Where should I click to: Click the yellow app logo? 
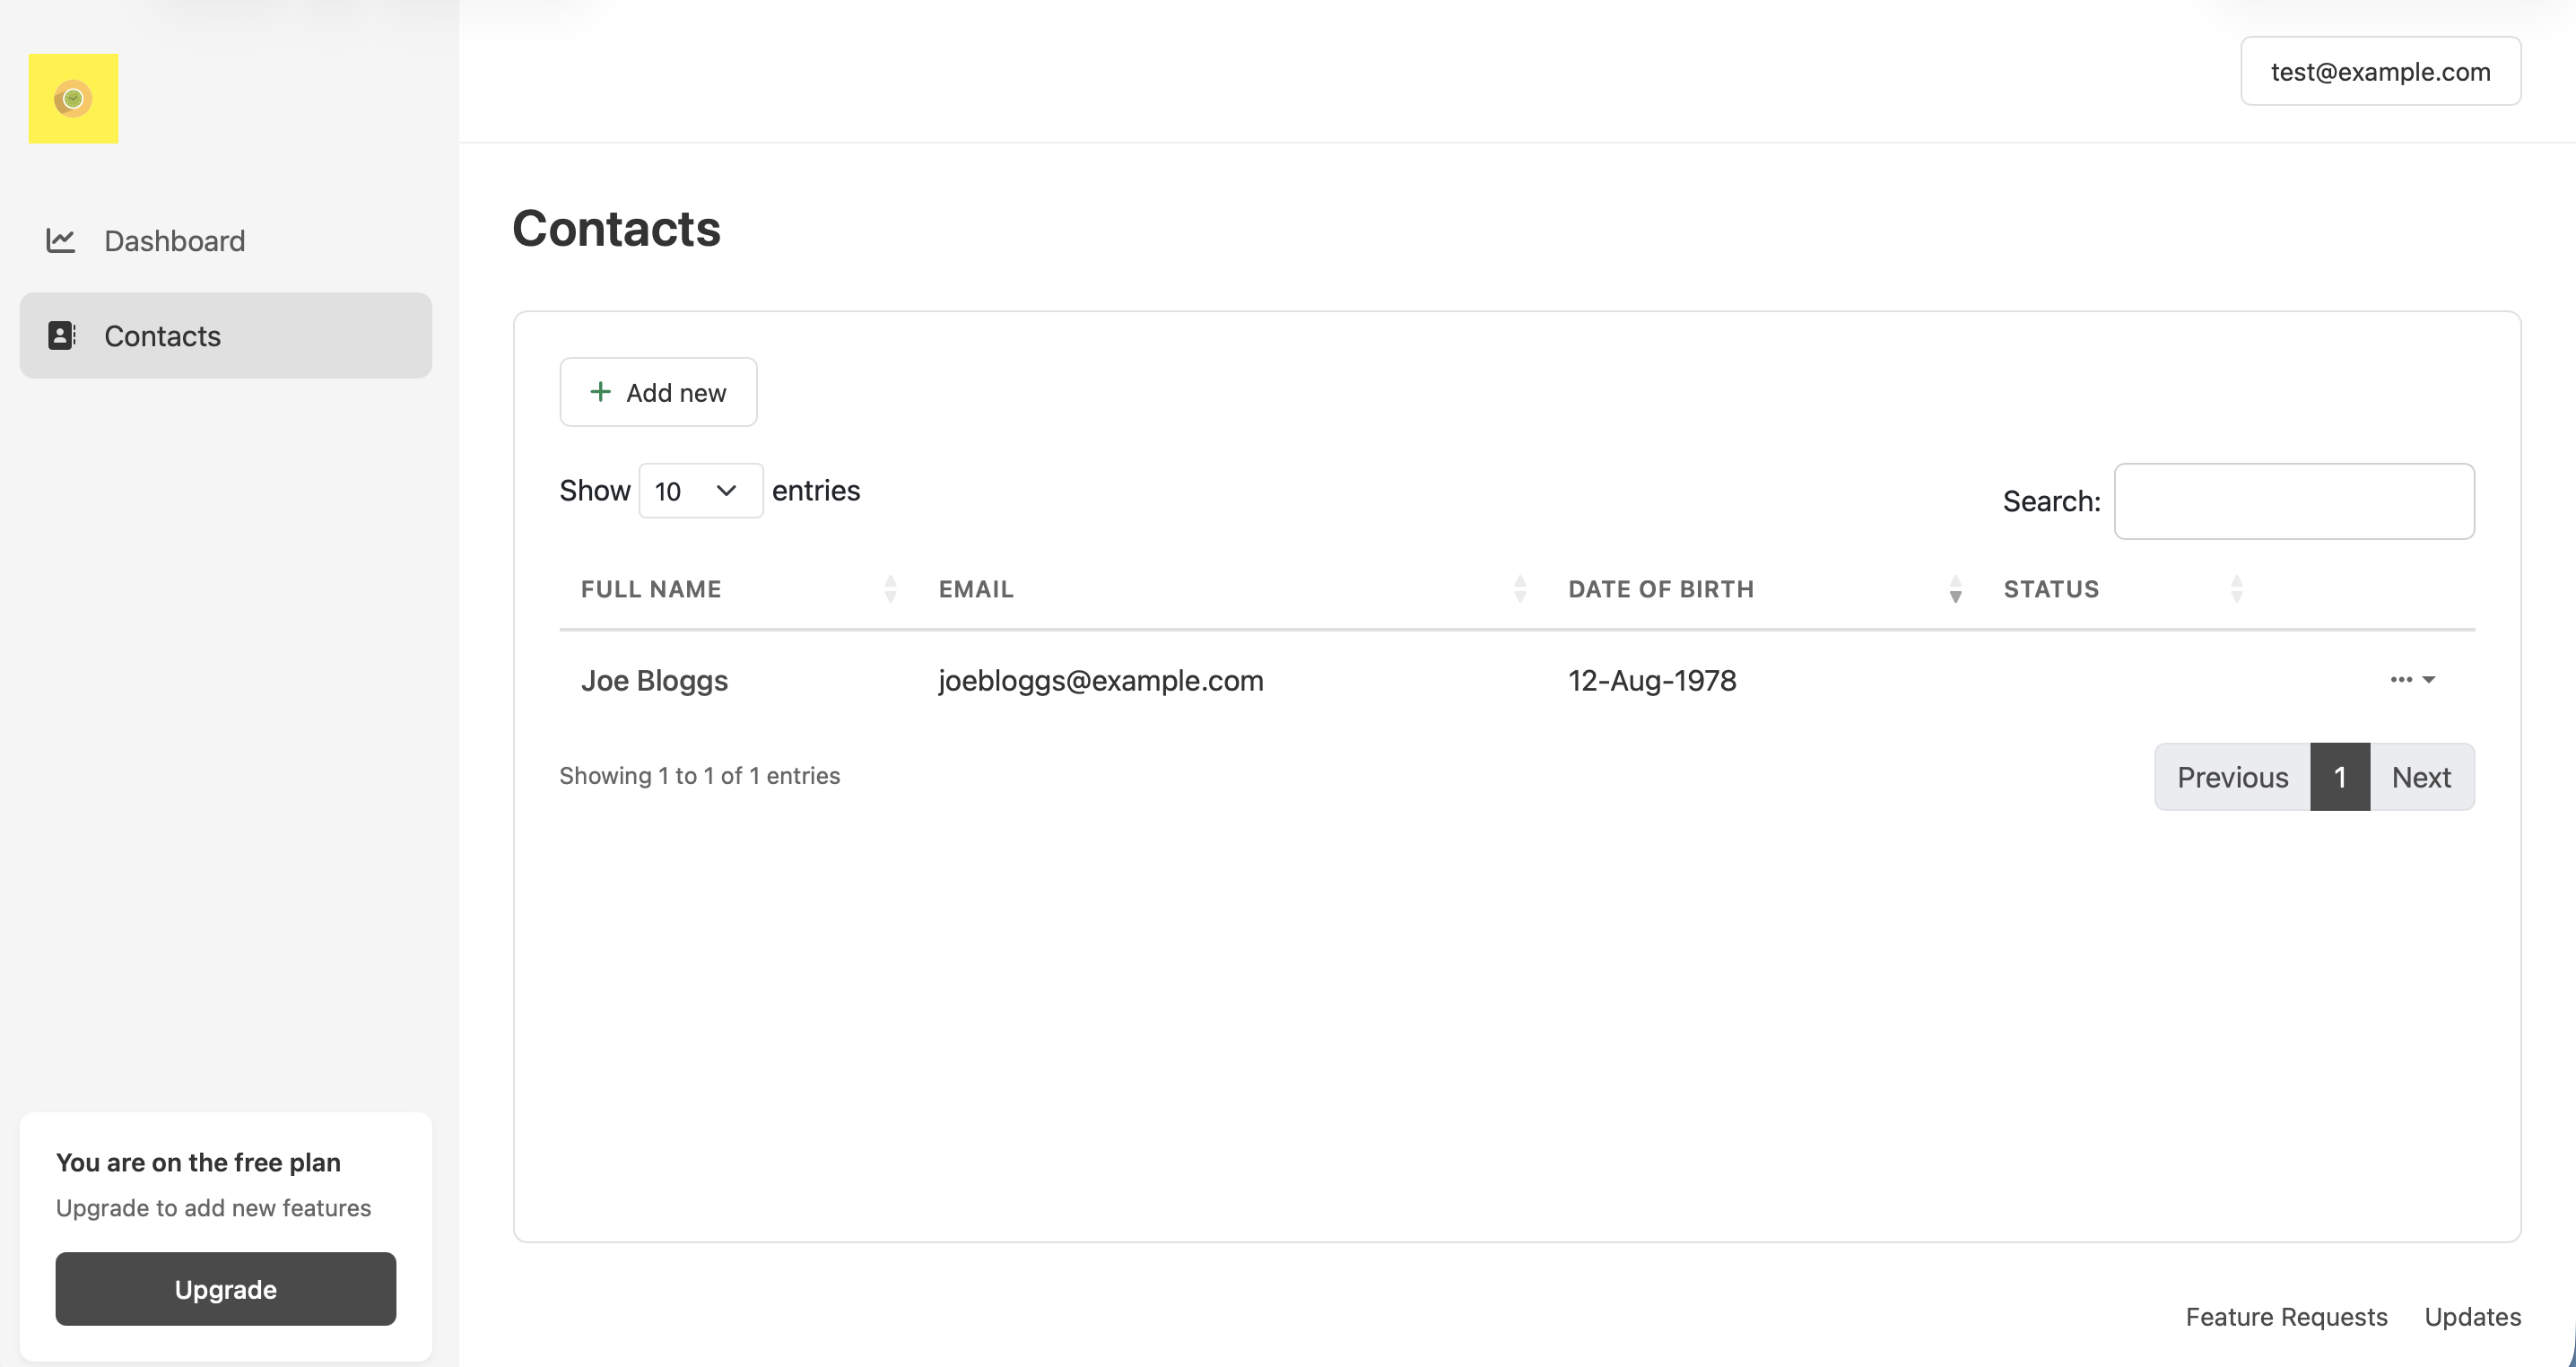point(73,98)
